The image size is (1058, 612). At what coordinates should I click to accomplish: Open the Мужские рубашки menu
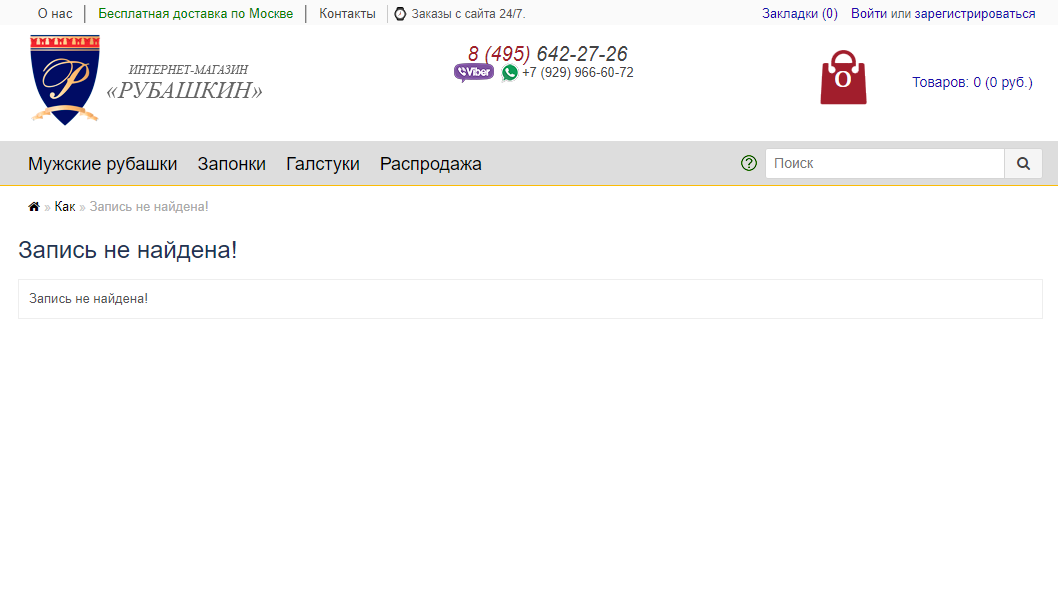pos(102,164)
